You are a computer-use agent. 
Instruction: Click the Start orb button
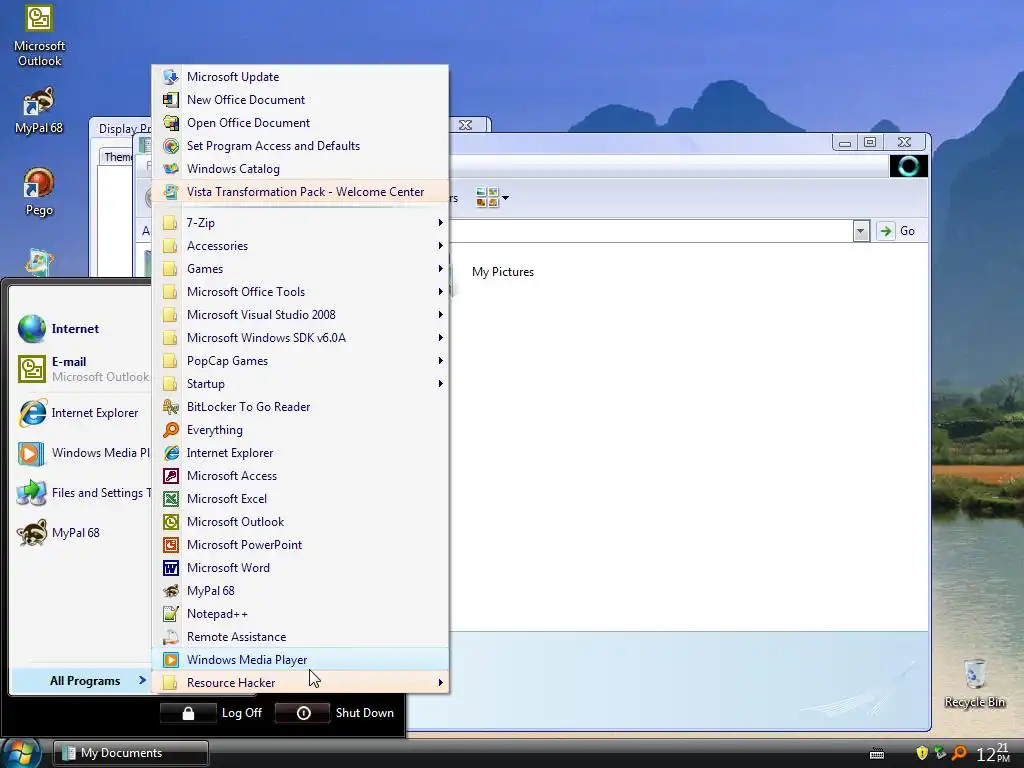(20, 753)
